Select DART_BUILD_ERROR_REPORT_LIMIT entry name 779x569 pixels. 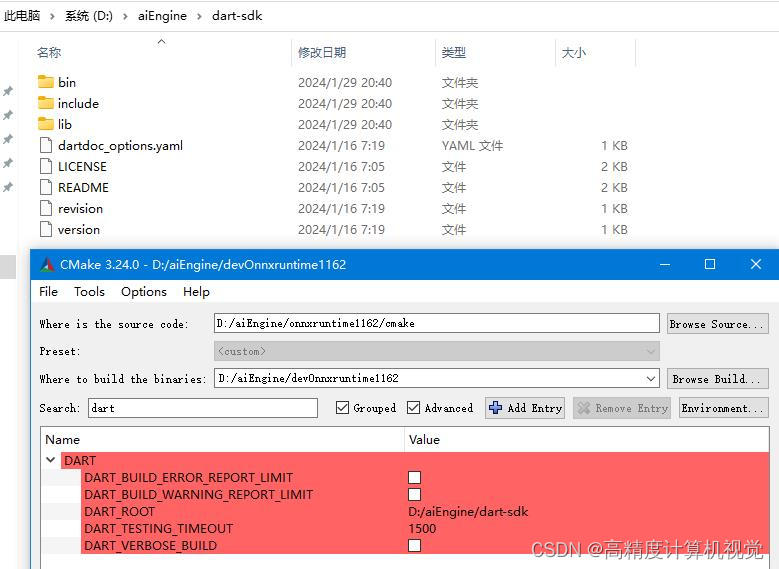tap(188, 478)
